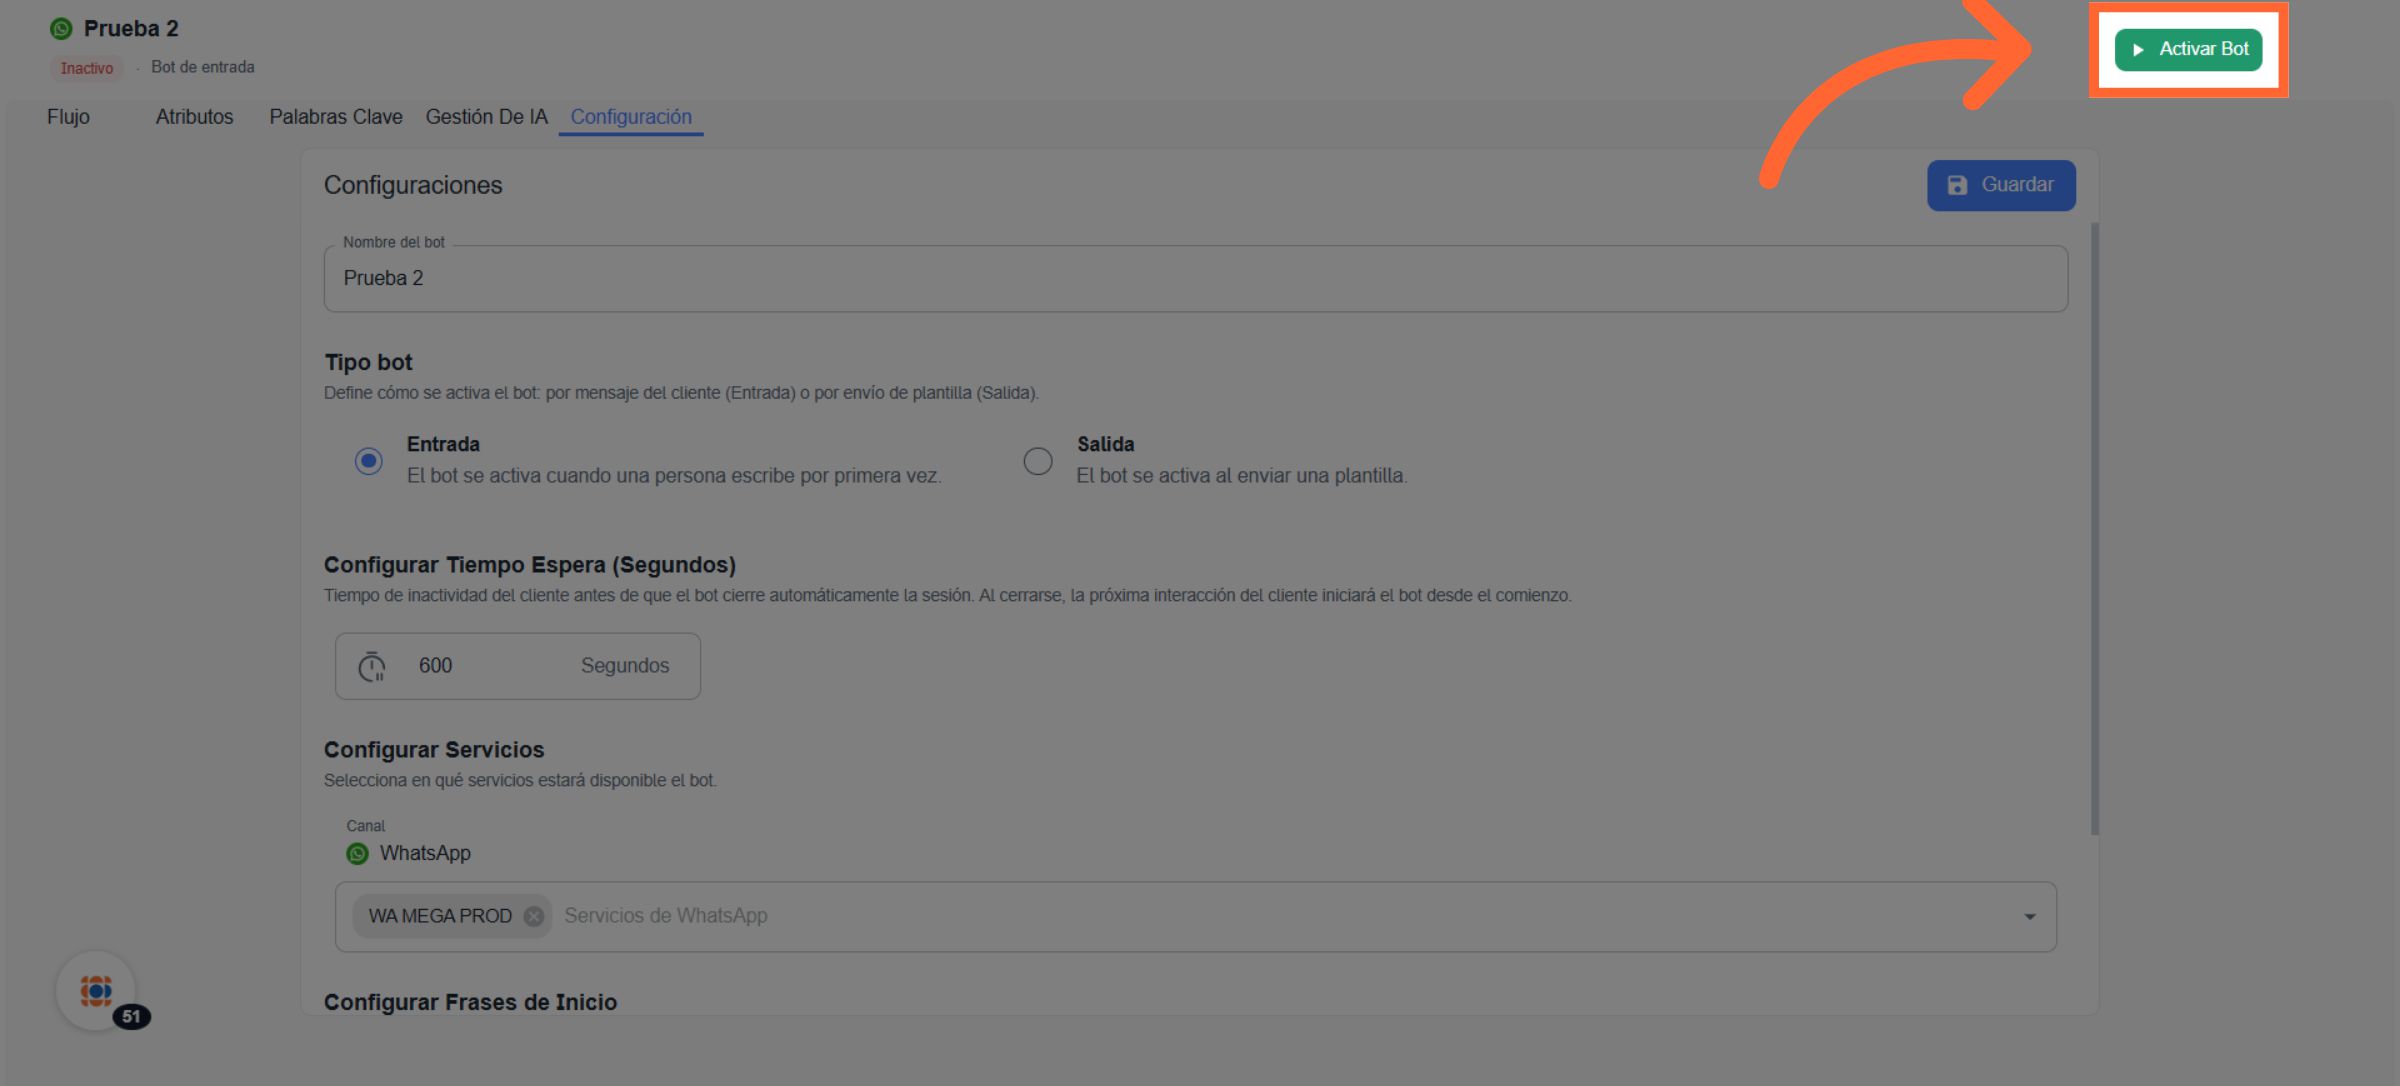Image resolution: width=2400 pixels, height=1086 pixels.
Task: Click the 600 seconds wait time field
Action: click(x=480, y=666)
